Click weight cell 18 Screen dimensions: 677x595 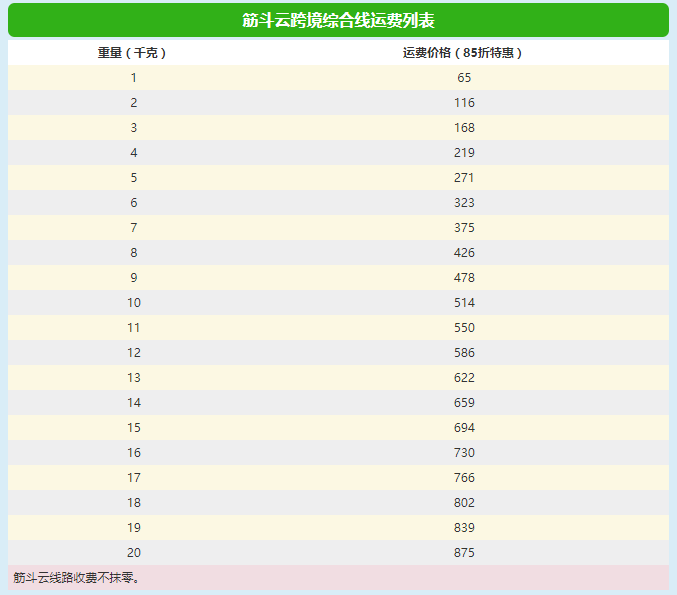(134, 503)
